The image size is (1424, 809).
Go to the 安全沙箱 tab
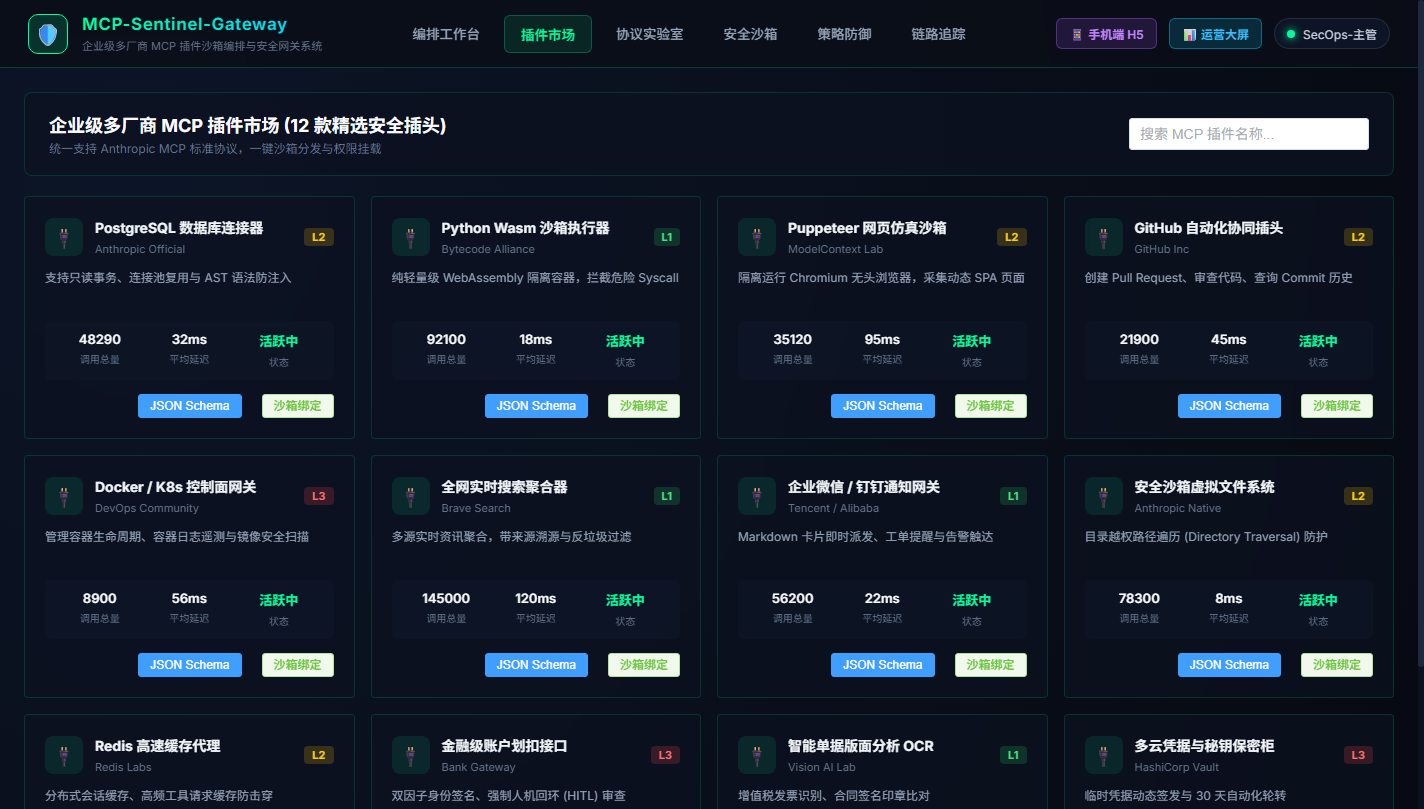(x=750, y=34)
